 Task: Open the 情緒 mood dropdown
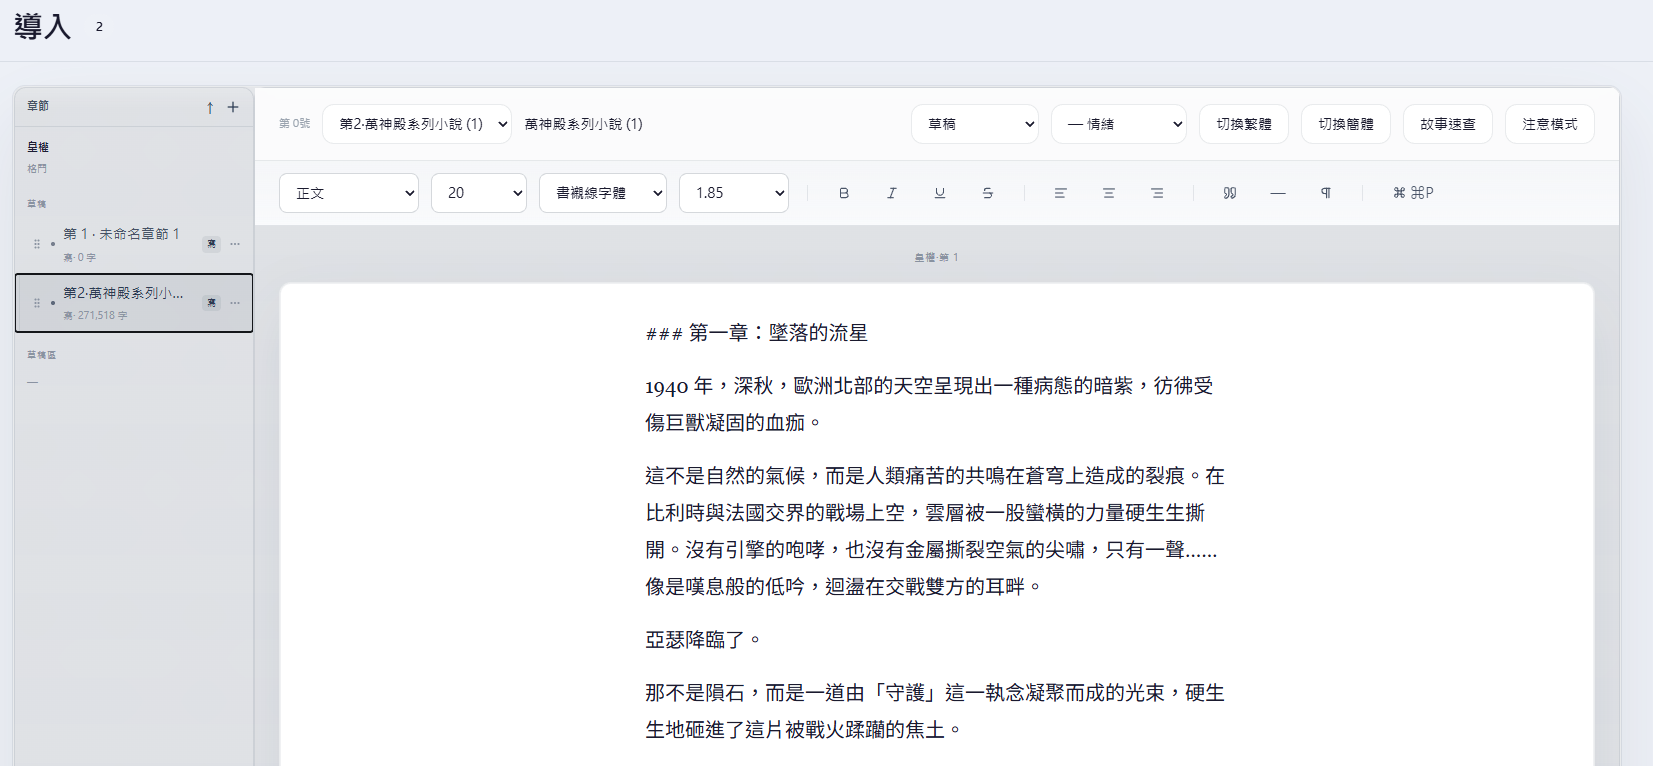click(1119, 124)
